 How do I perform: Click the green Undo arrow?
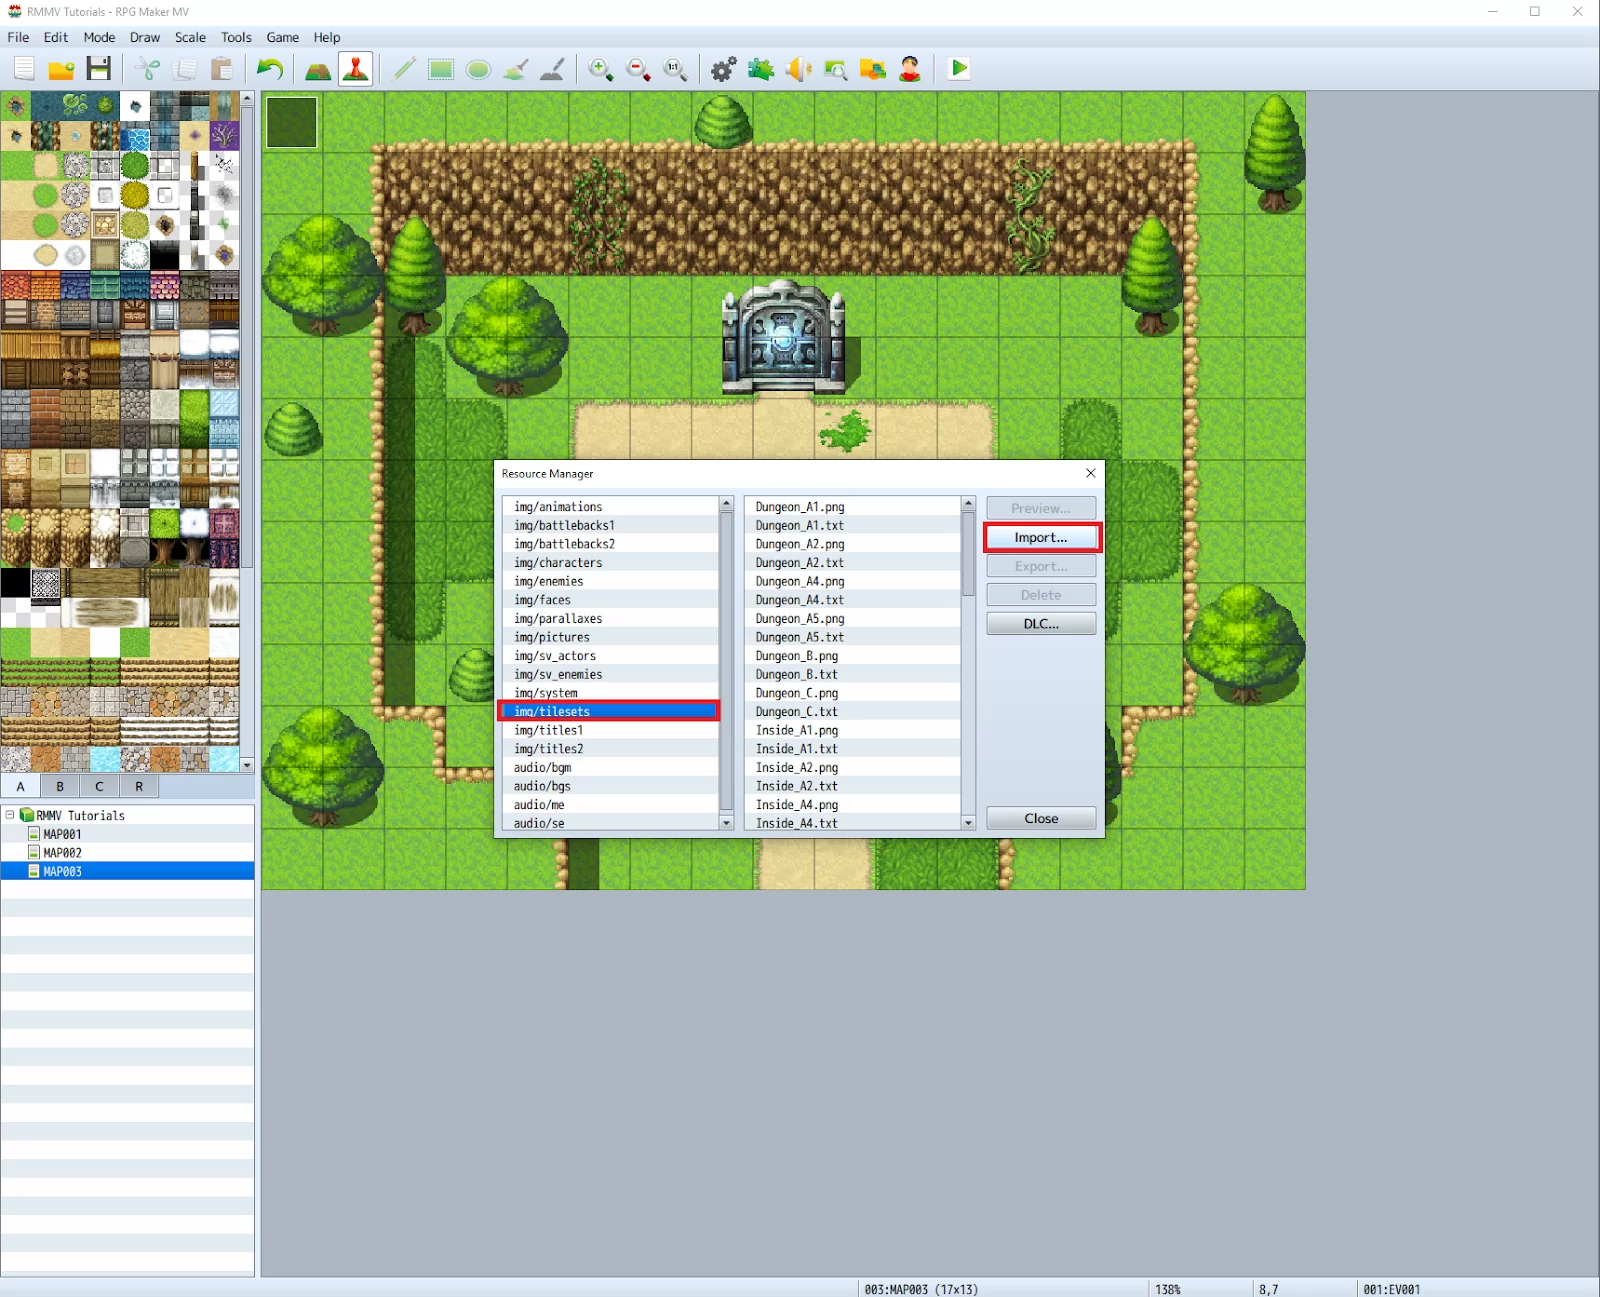[x=270, y=69]
